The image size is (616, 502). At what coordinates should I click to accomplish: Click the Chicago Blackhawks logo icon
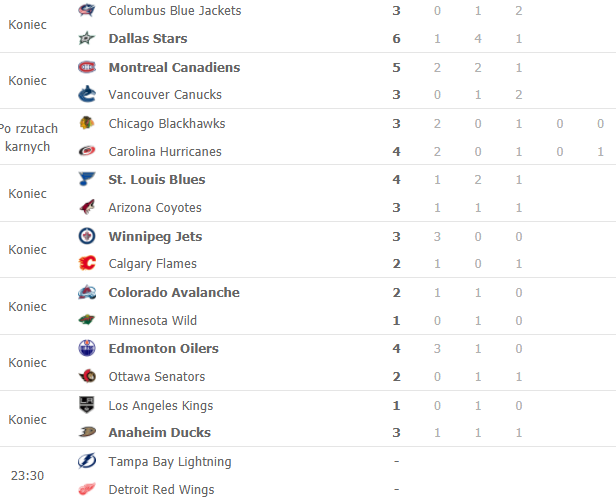pos(86,123)
